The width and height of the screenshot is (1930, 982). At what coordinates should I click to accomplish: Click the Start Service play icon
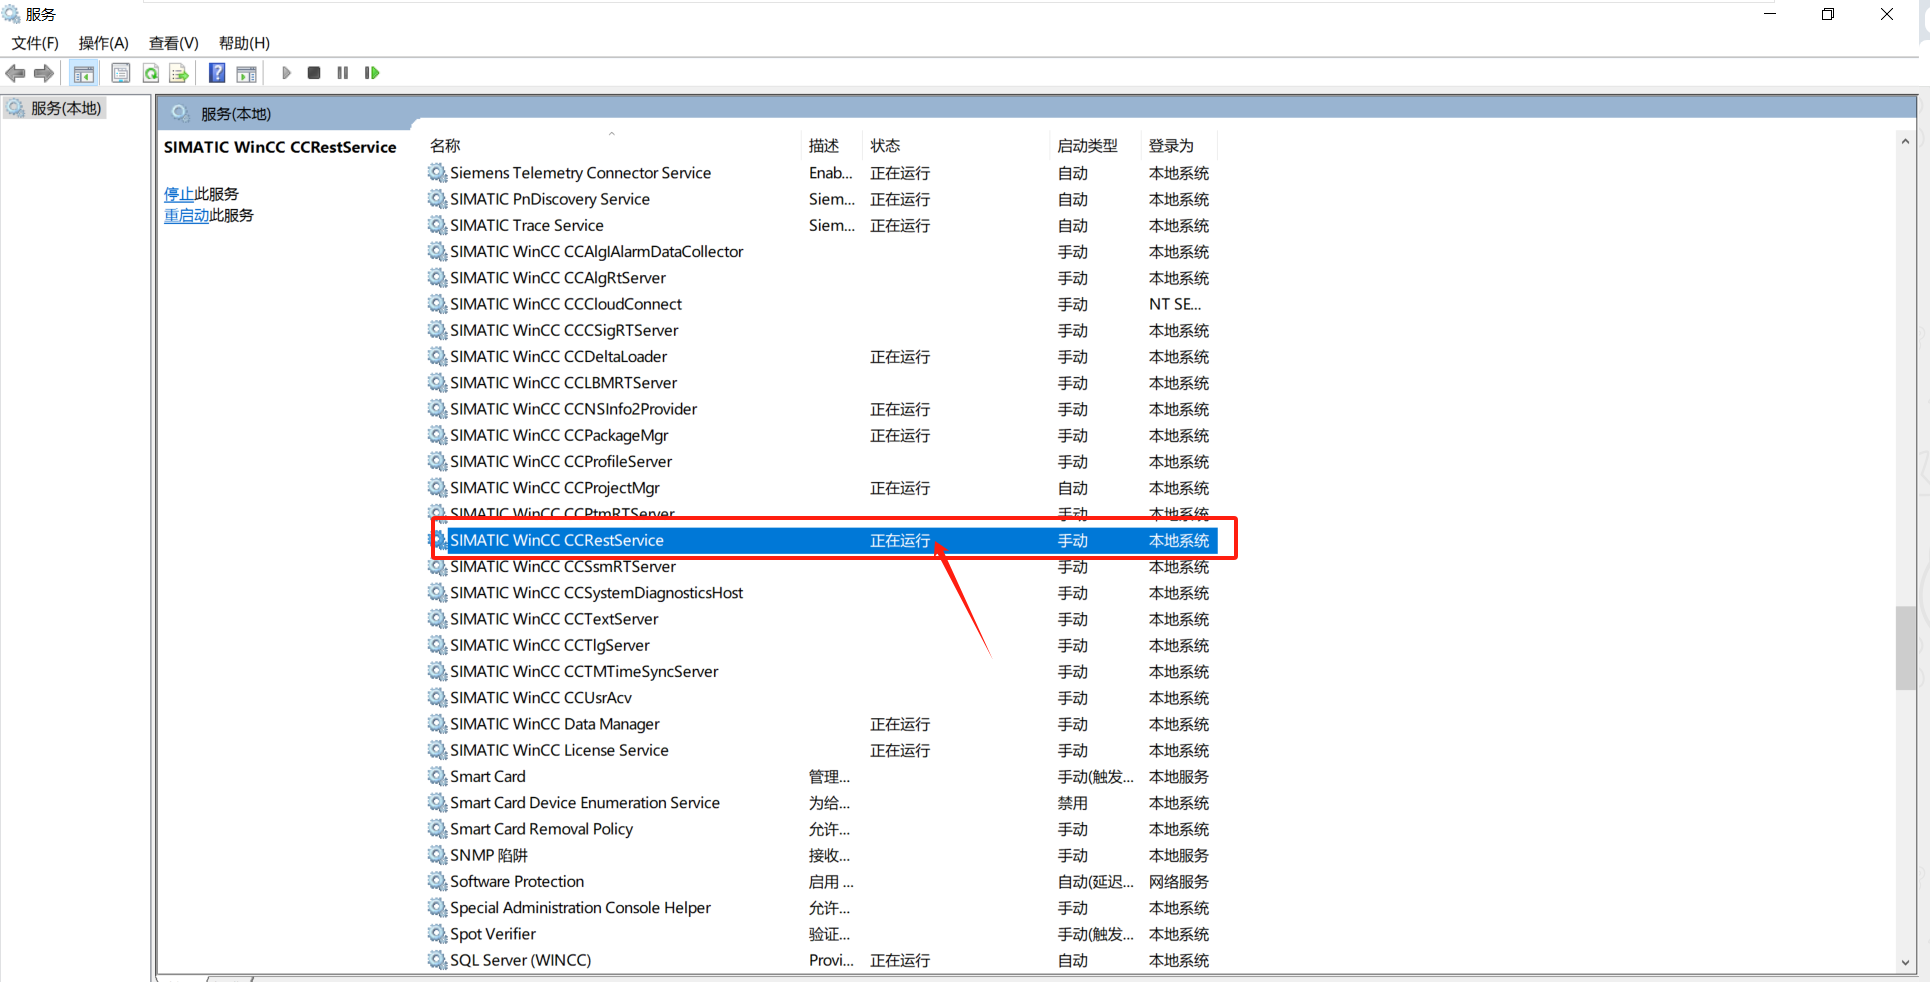[x=286, y=73]
